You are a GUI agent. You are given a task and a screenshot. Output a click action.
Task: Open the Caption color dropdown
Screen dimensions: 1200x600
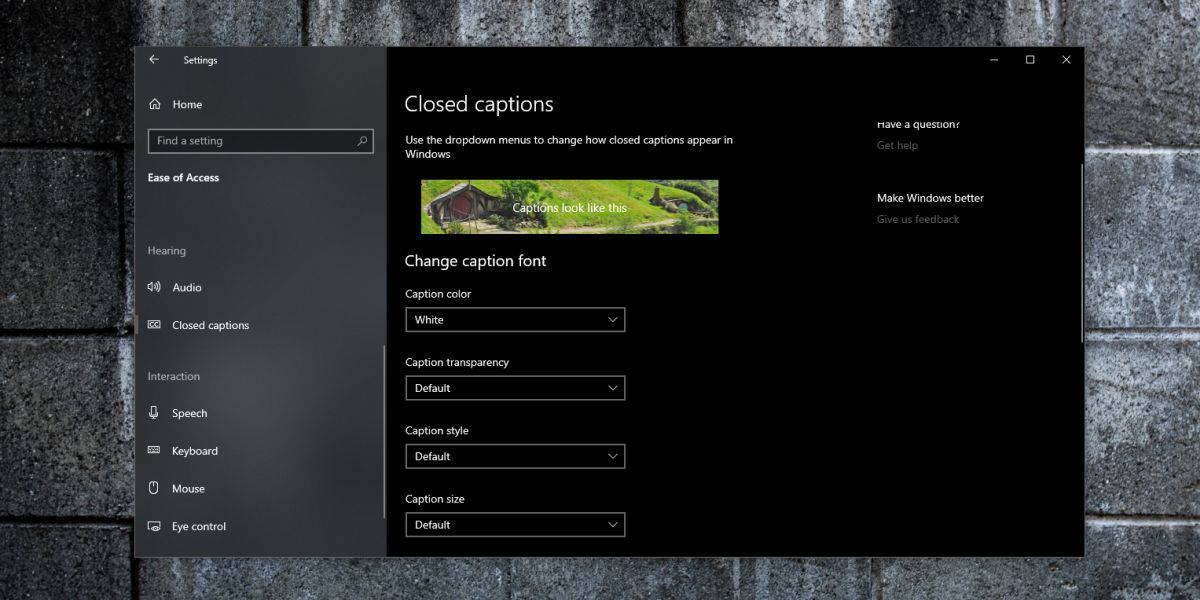coord(515,320)
